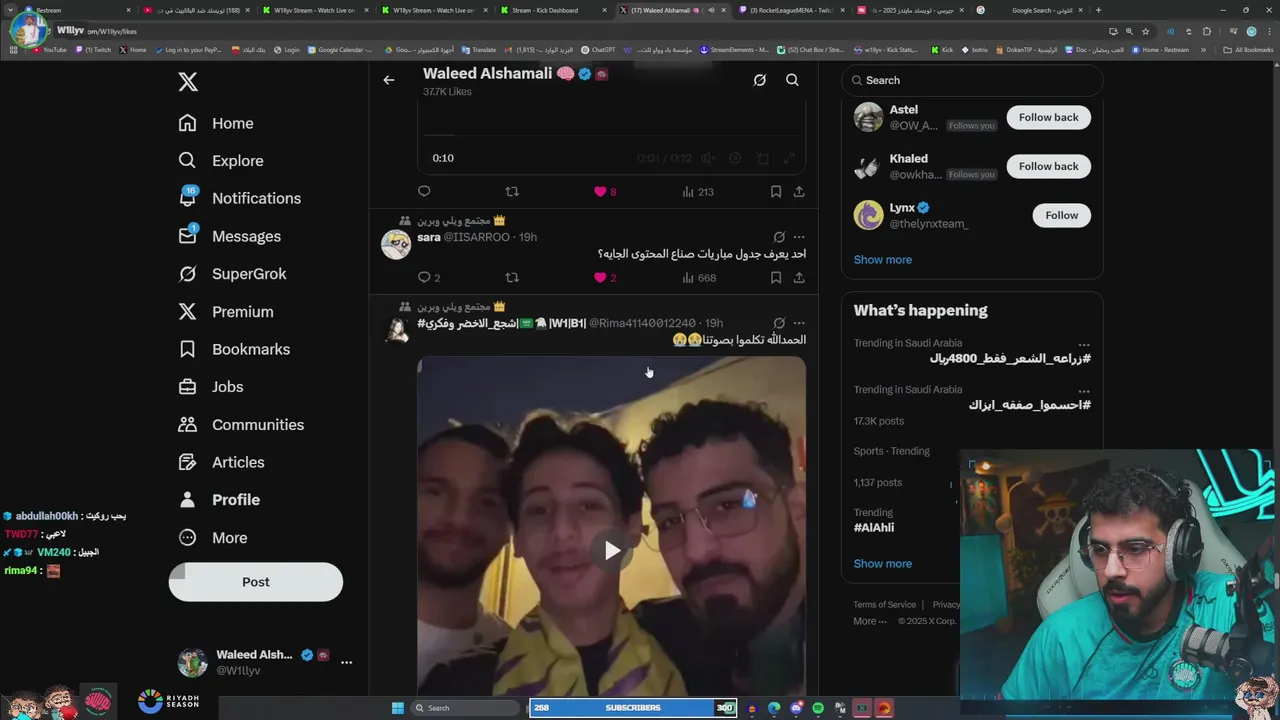Screen dimensions: 1280x720
Task: Click the Profile person icon
Action: pyautogui.click(x=187, y=500)
